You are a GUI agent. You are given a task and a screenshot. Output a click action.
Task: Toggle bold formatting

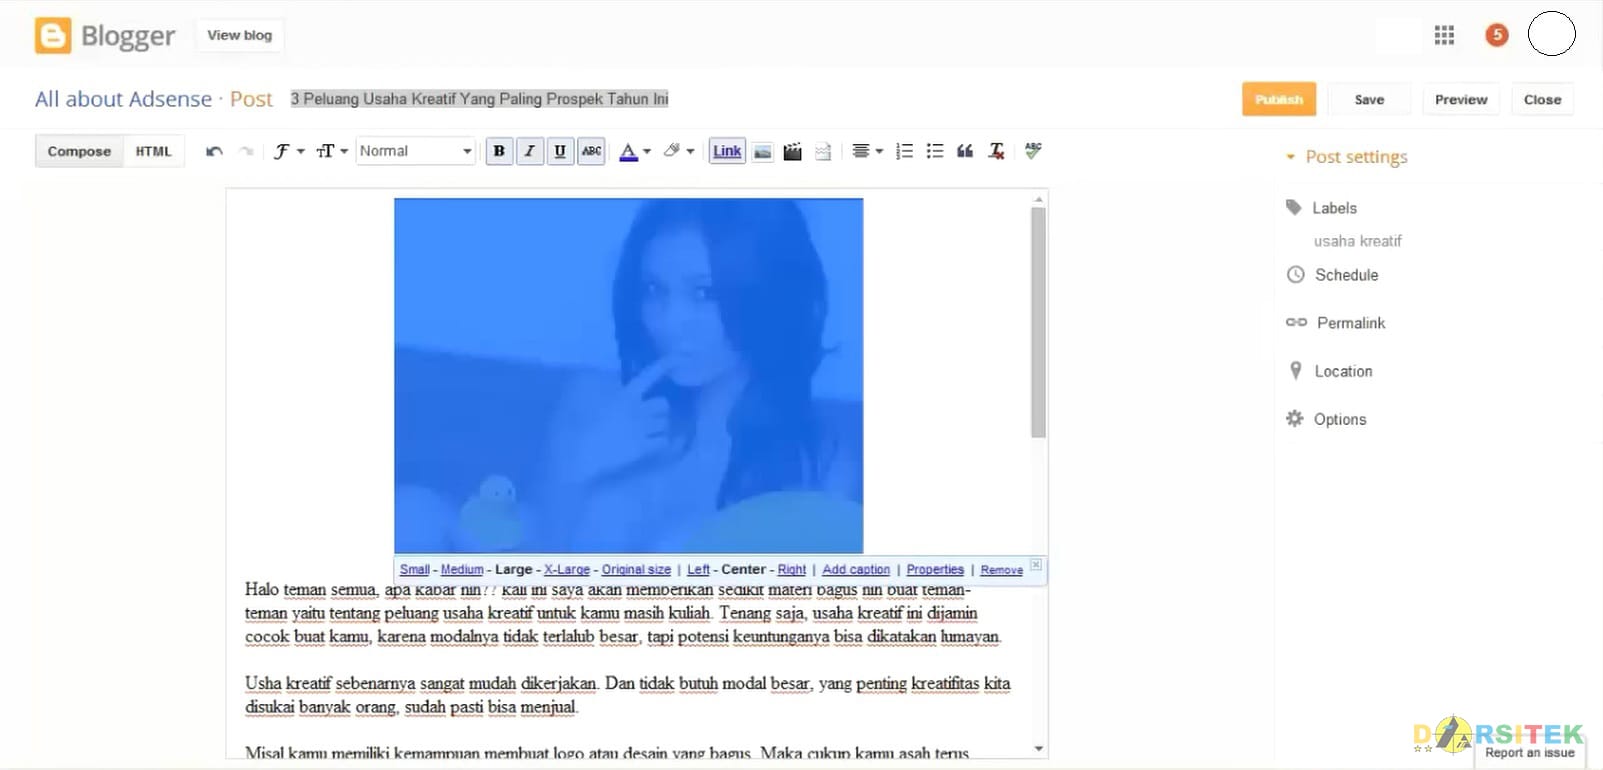click(x=499, y=151)
